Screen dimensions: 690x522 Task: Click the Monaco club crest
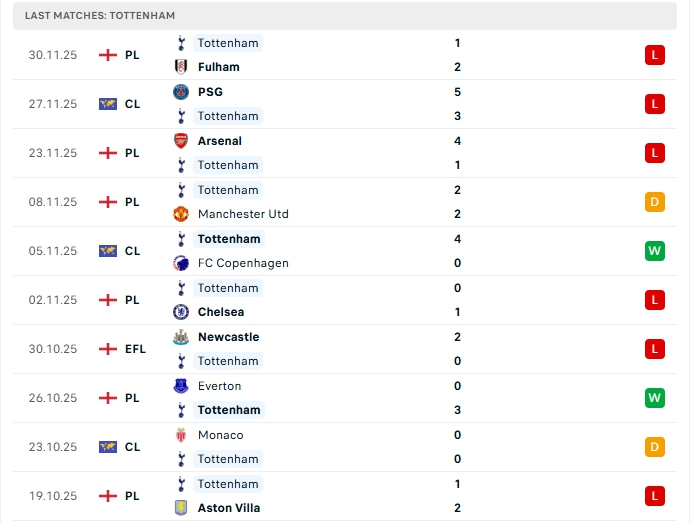click(x=181, y=435)
